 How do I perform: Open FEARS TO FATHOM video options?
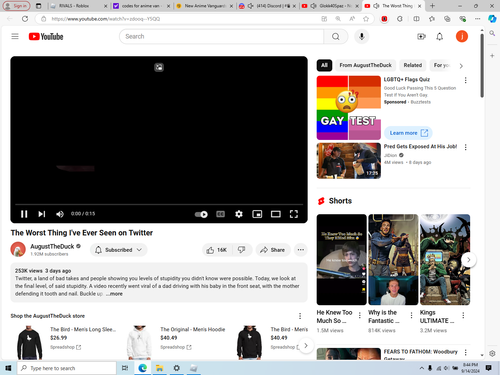tap(466, 352)
